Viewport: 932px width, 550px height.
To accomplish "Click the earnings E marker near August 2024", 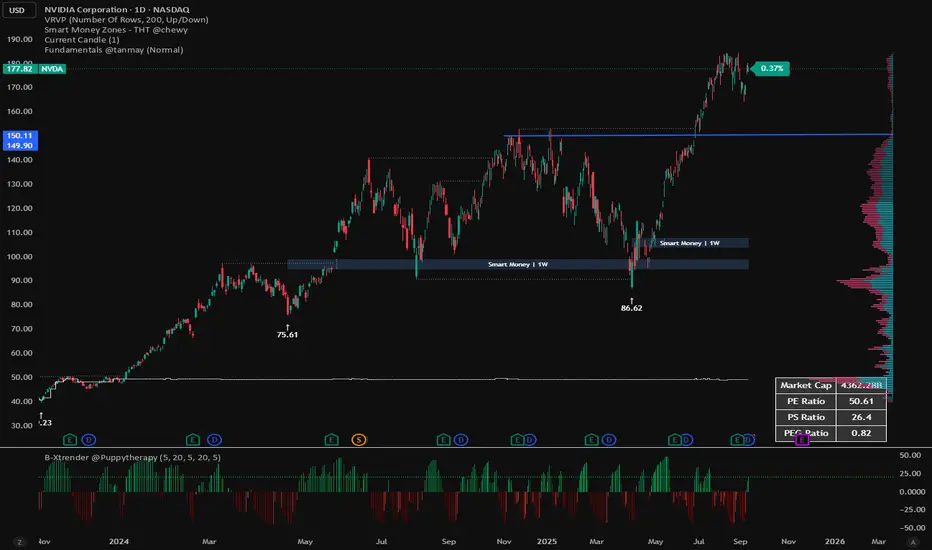I will pos(443,440).
